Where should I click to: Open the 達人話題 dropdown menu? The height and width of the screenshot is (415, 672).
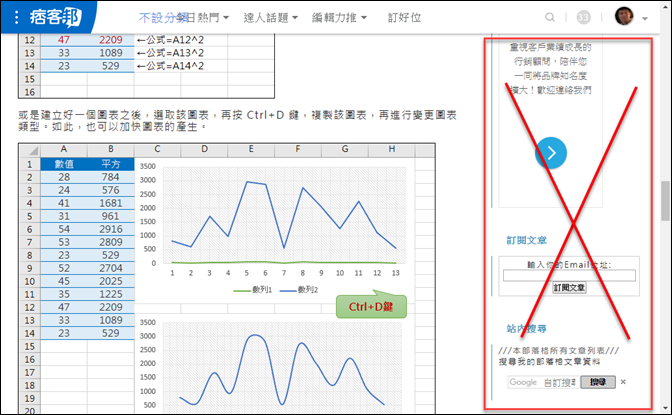coord(270,18)
